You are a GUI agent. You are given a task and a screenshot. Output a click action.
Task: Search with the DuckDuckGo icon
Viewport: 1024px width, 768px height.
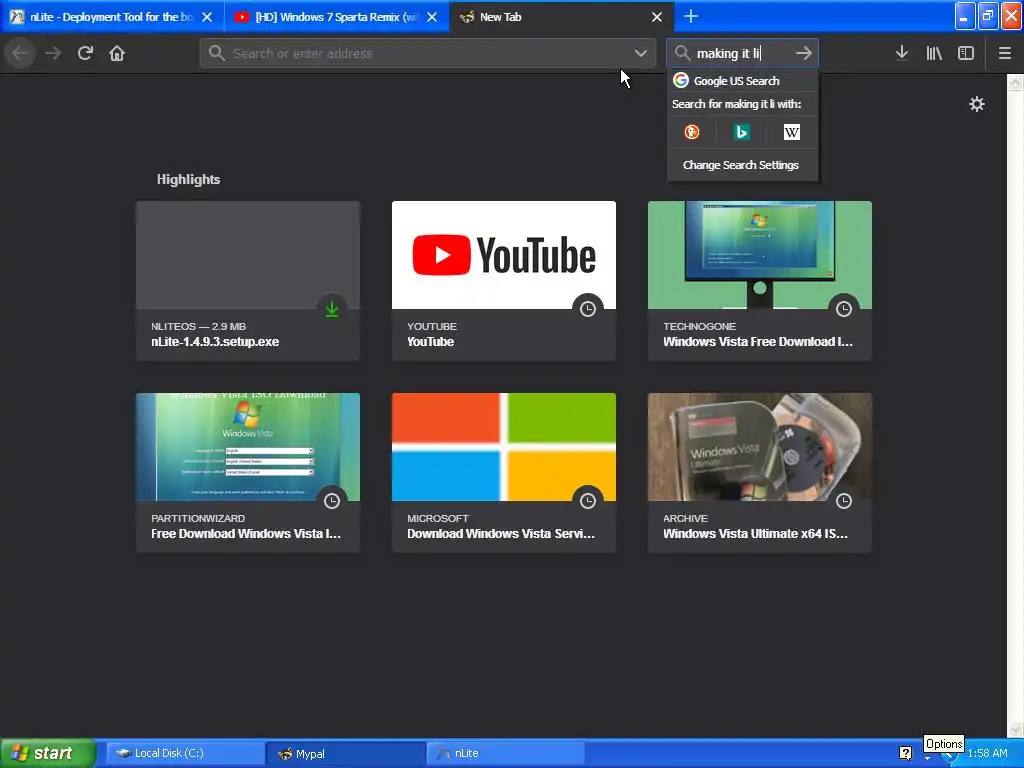tap(692, 132)
